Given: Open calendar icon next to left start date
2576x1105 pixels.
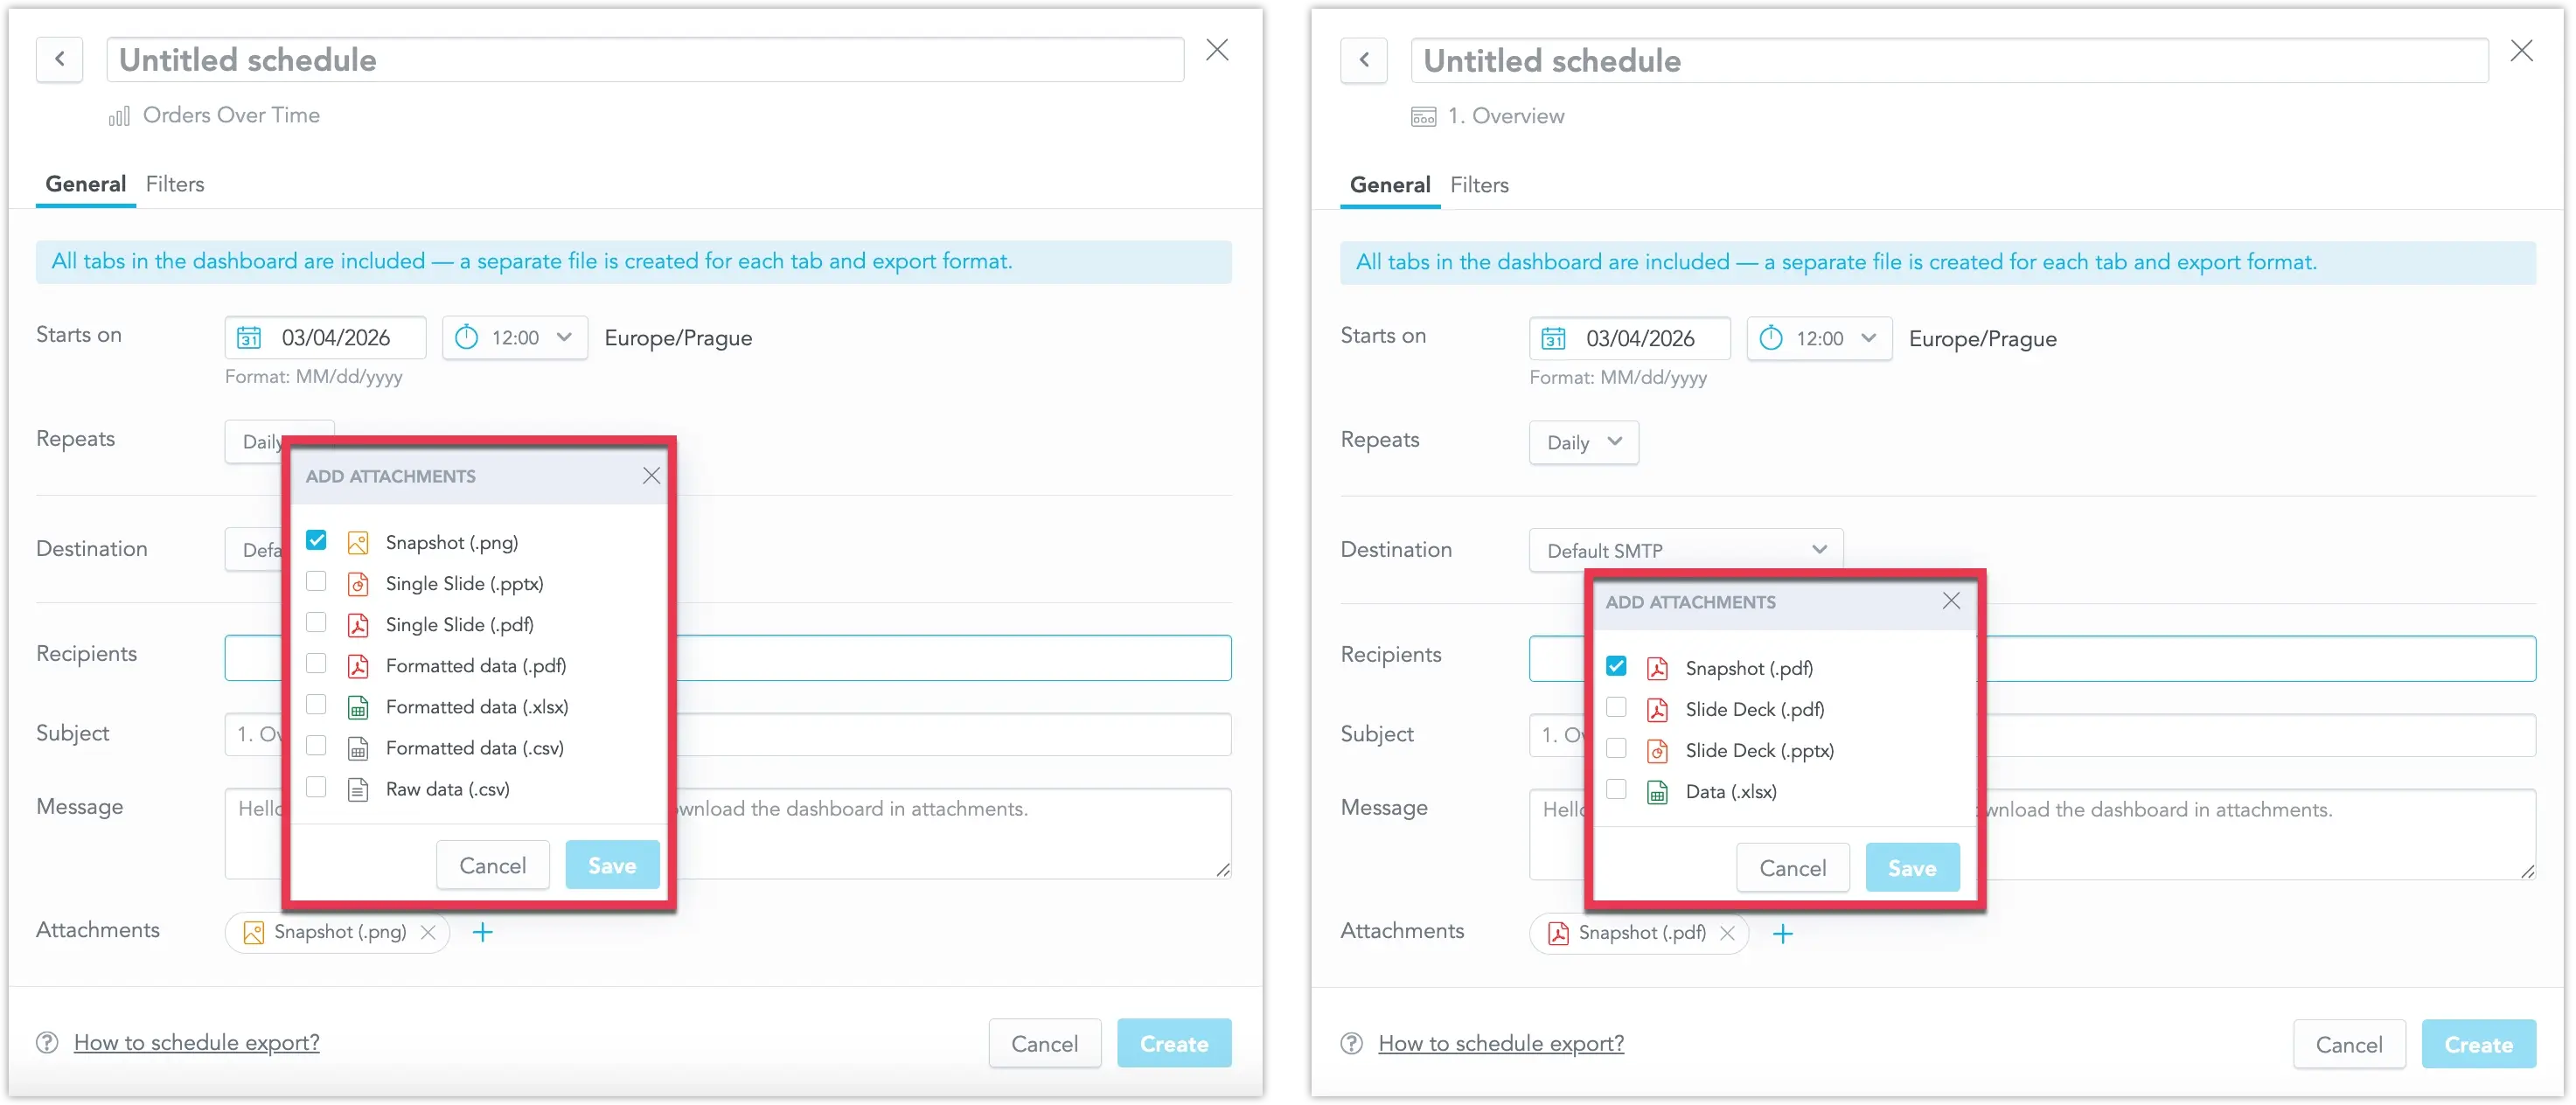Looking at the screenshot, I should 249,338.
